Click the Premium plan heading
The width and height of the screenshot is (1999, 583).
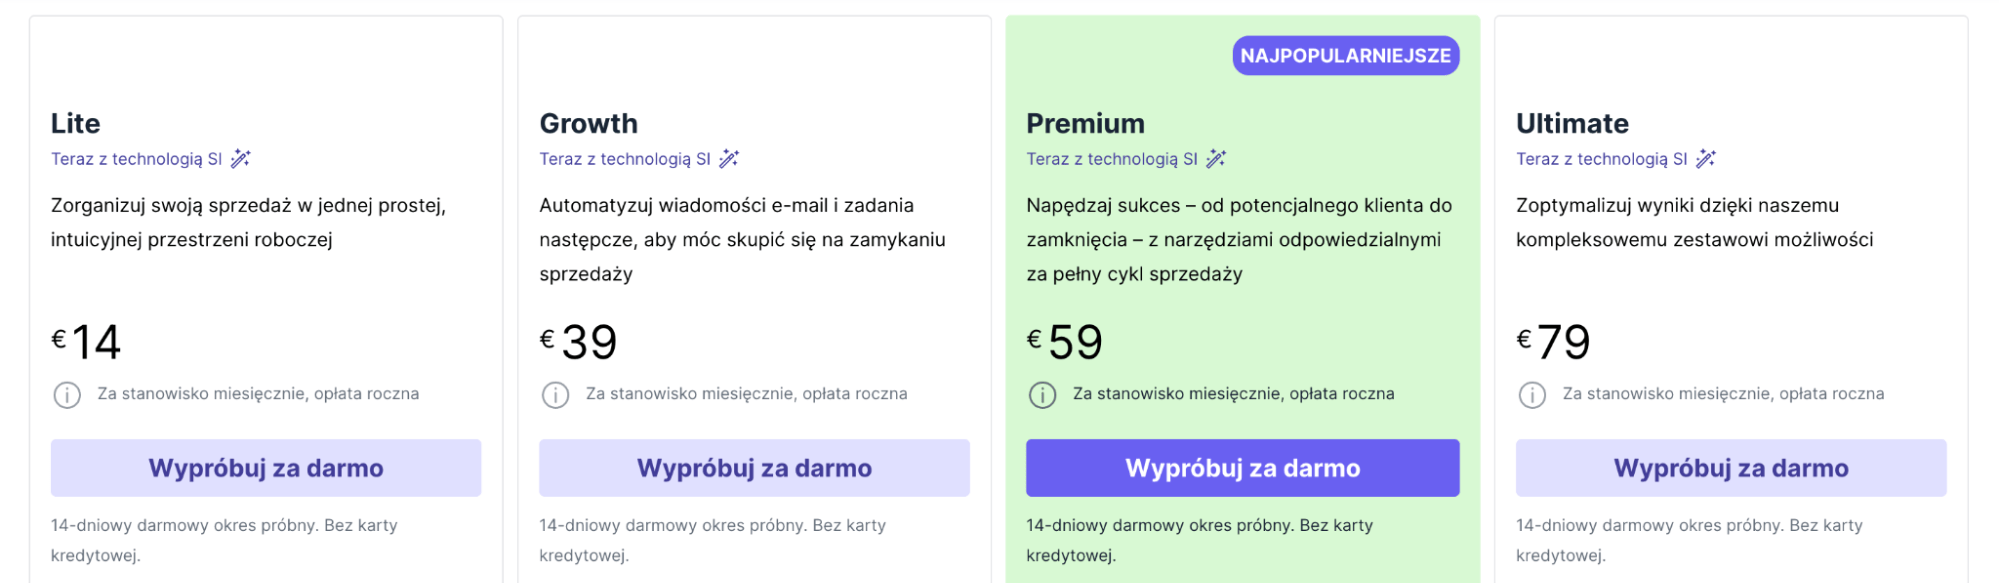click(1085, 123)
